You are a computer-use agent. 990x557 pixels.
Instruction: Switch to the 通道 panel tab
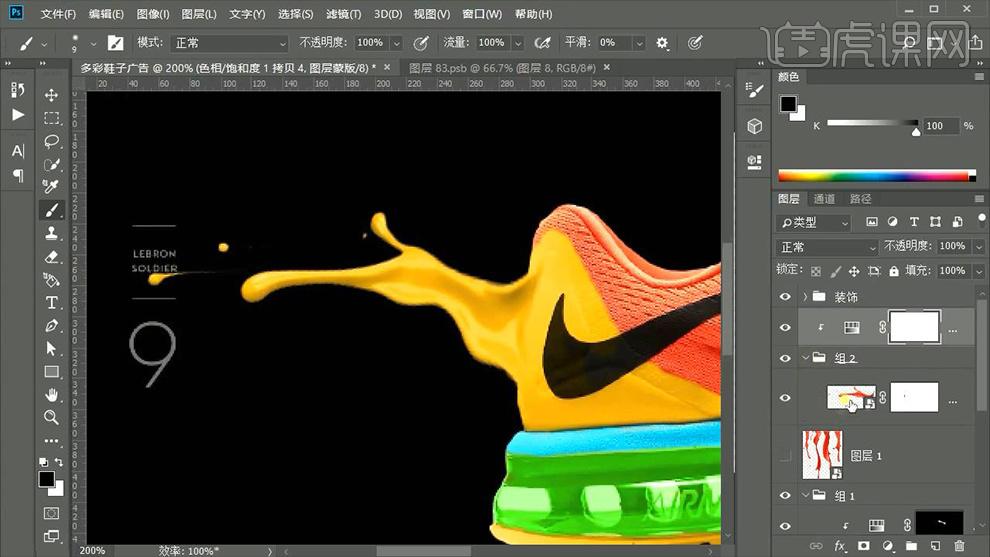tap(824, 199)
